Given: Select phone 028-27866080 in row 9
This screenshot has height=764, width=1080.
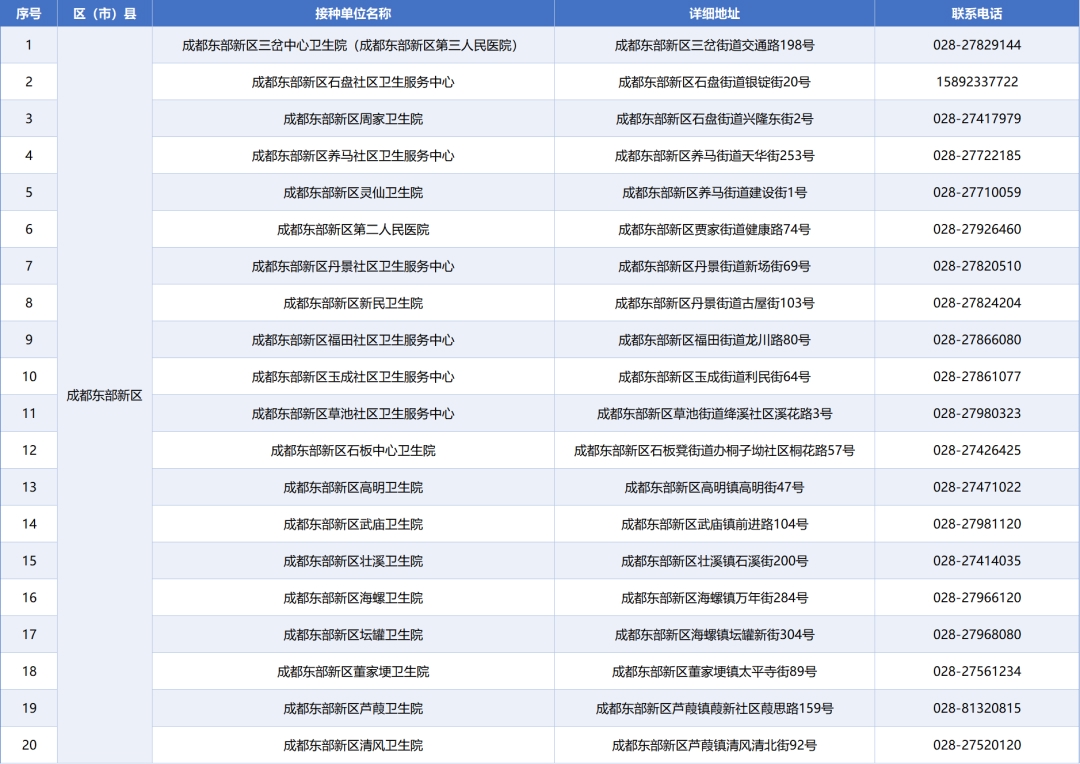Looking at the screenshot, I should coord(977,340).
